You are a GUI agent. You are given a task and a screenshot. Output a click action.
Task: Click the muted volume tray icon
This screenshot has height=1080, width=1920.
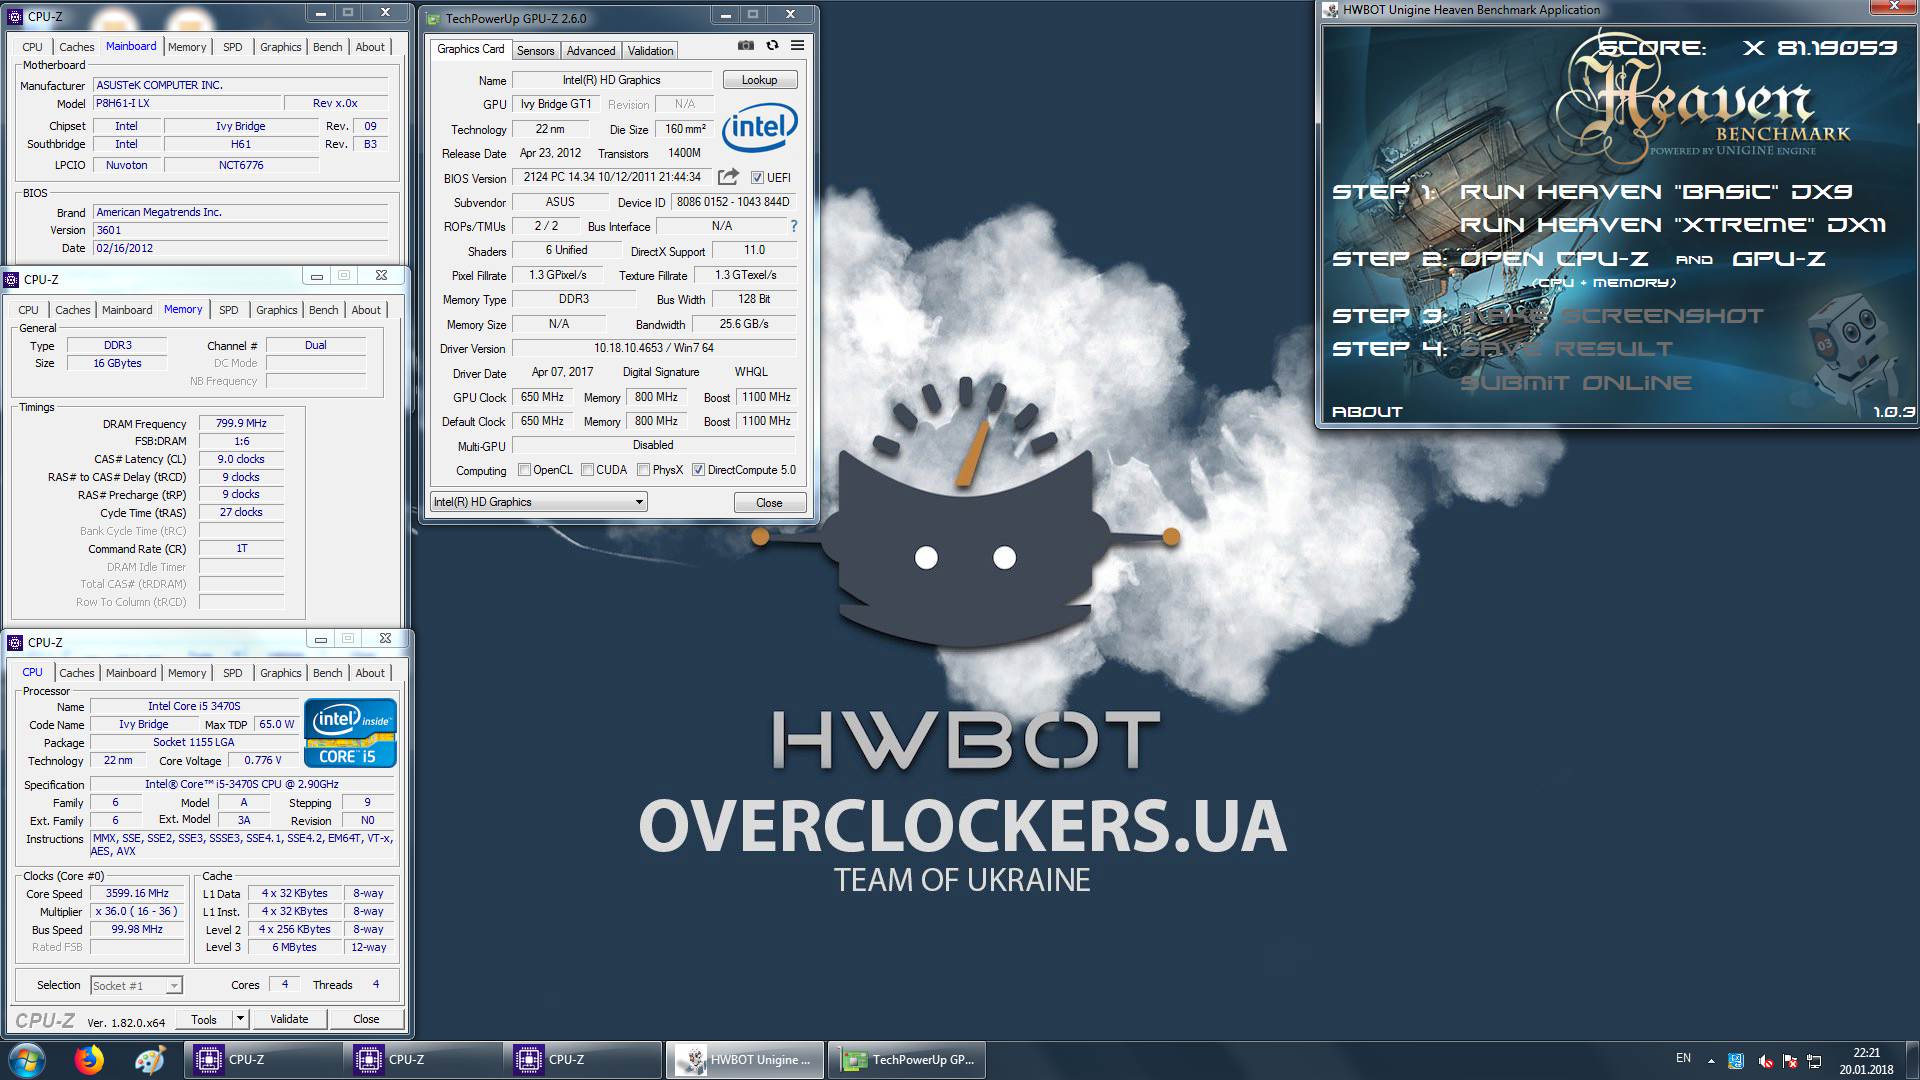coord(1765,1061)
